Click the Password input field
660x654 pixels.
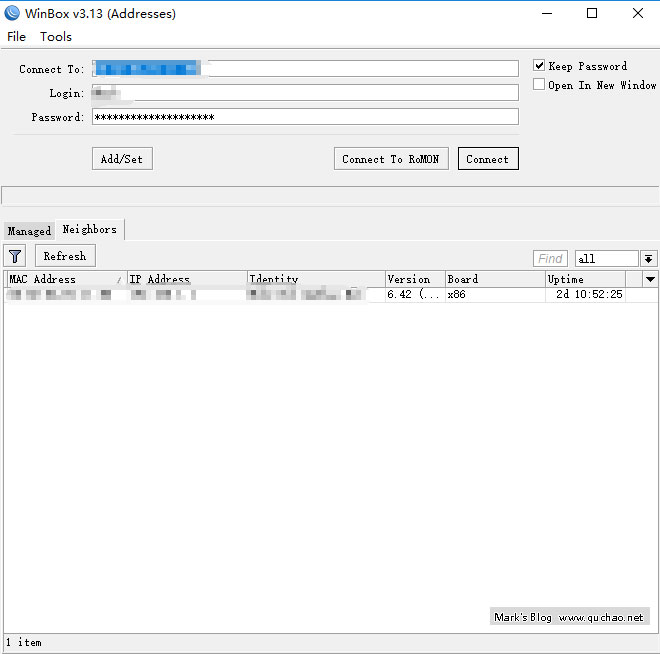(x=305, y=117)
